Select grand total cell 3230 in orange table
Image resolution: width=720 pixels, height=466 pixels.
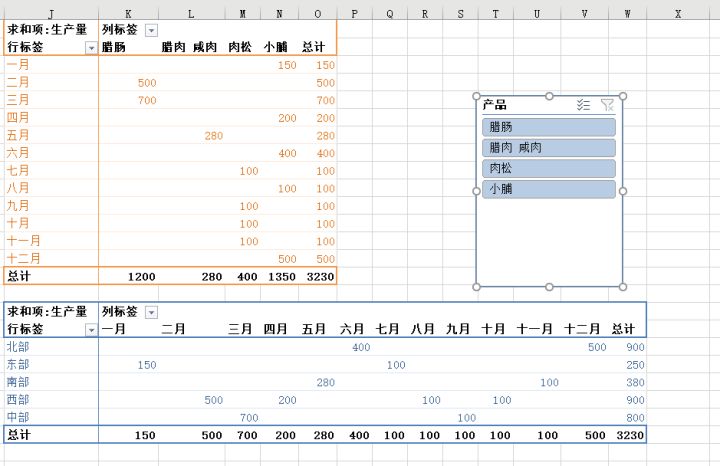319,276
